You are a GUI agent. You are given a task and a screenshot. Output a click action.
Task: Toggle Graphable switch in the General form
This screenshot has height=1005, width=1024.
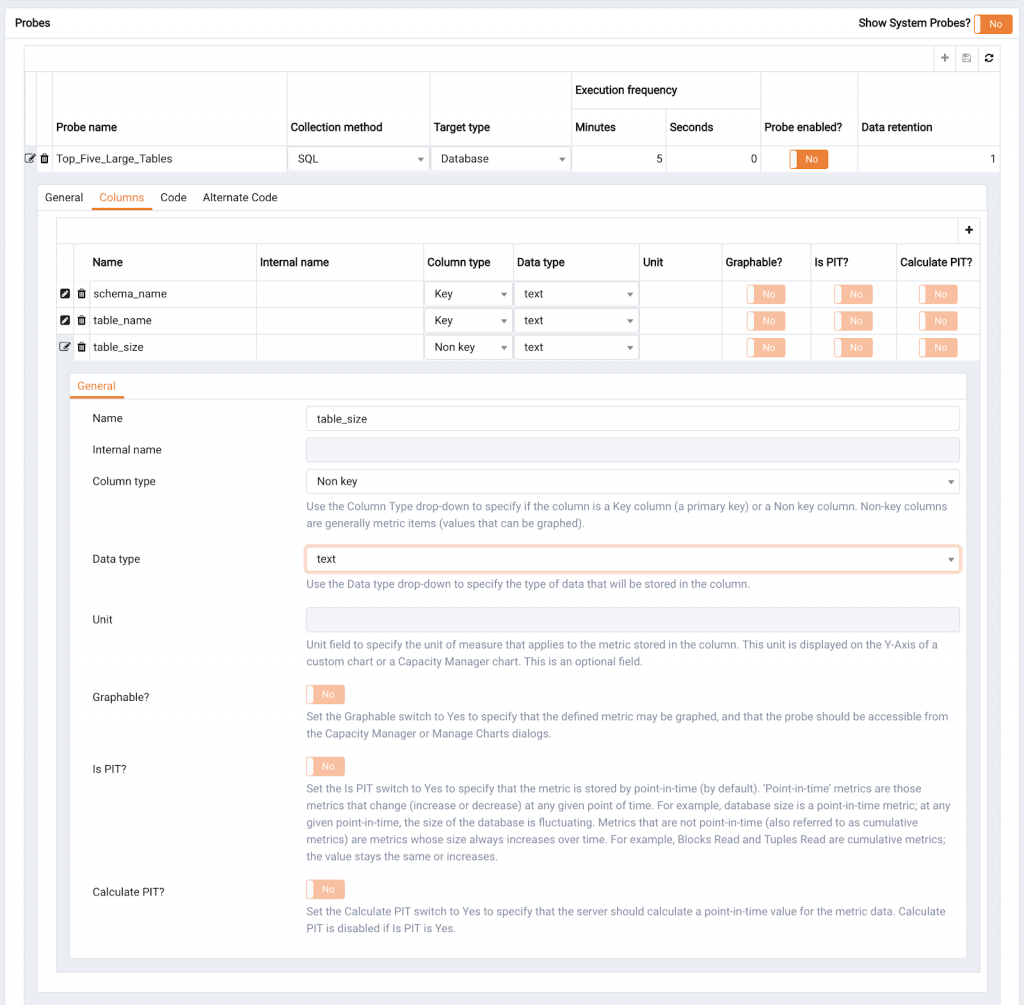pyautogui.click(x=325, y=695)
